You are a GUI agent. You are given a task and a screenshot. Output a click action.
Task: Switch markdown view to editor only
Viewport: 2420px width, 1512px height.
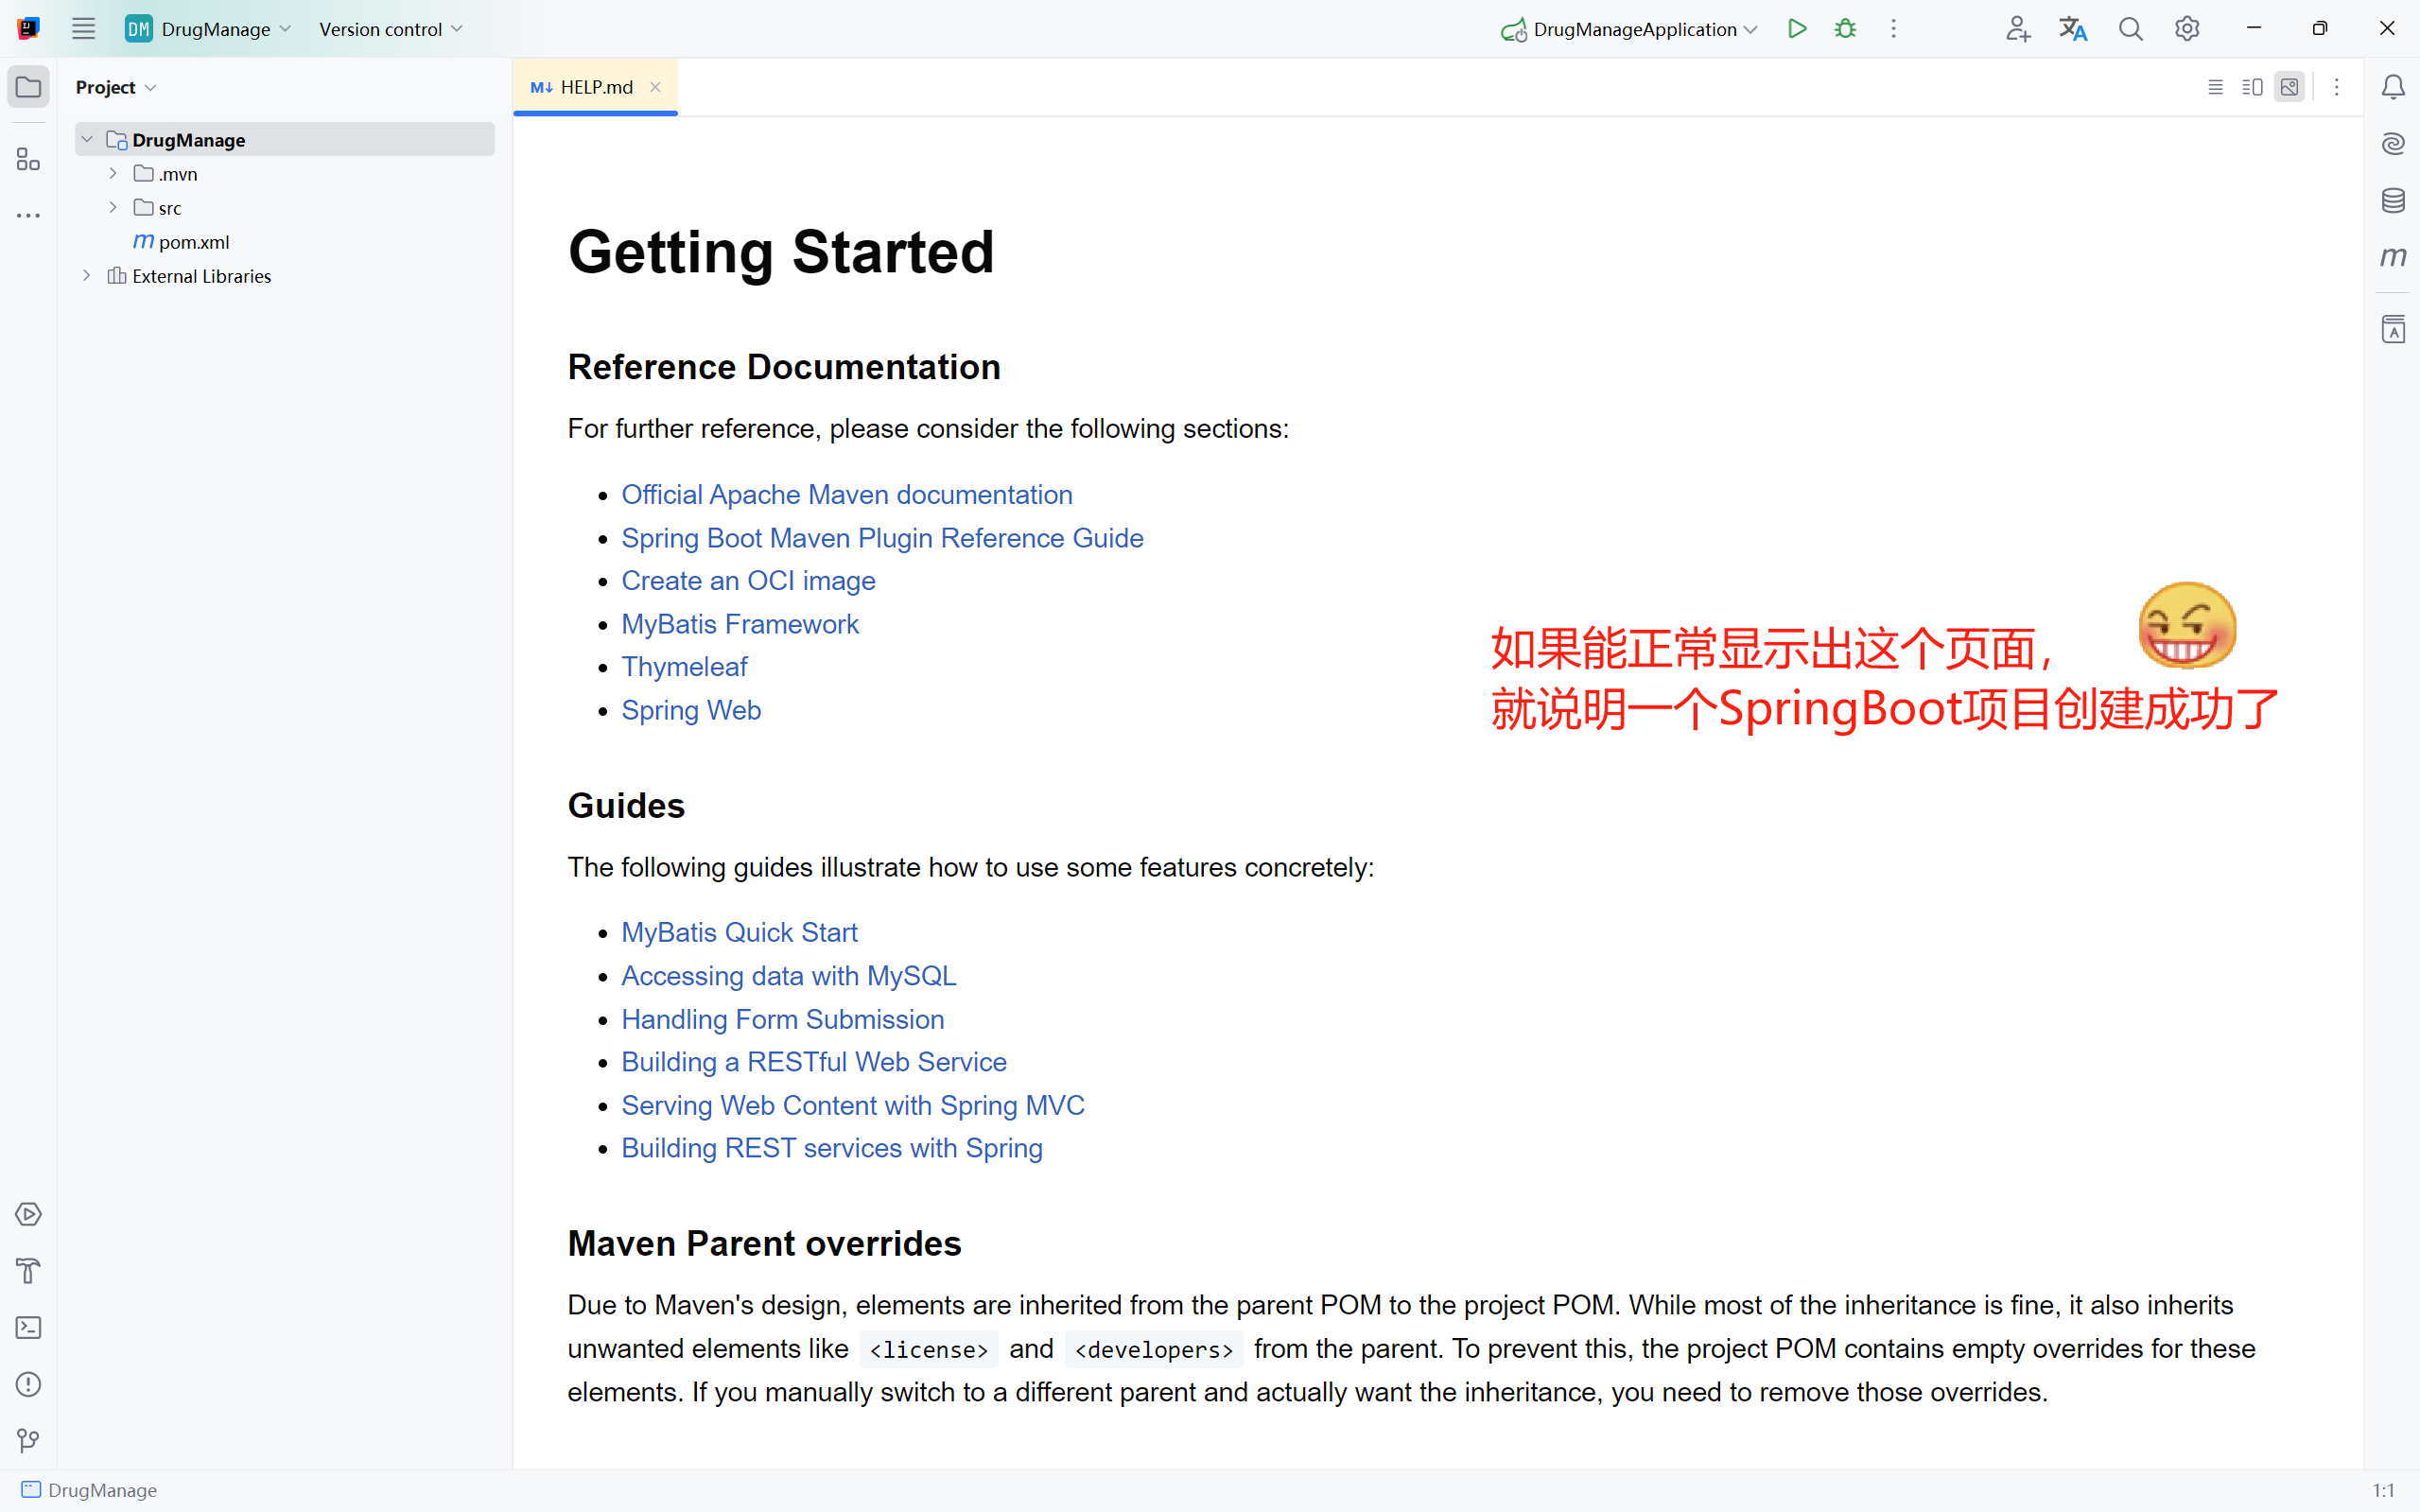(2215, 88)
